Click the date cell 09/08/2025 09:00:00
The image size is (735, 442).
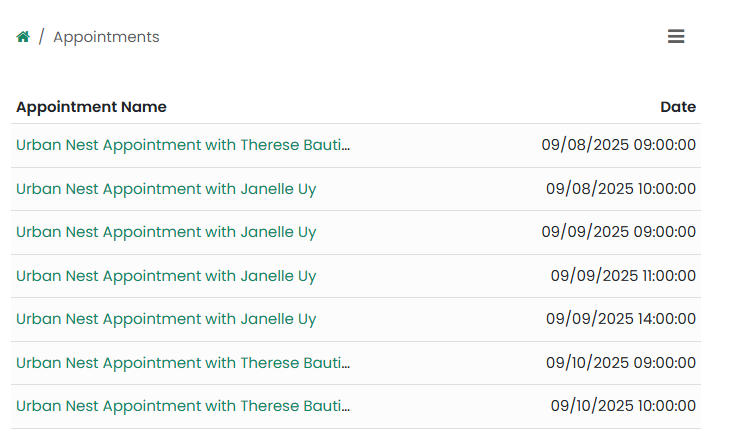[619, 145]
